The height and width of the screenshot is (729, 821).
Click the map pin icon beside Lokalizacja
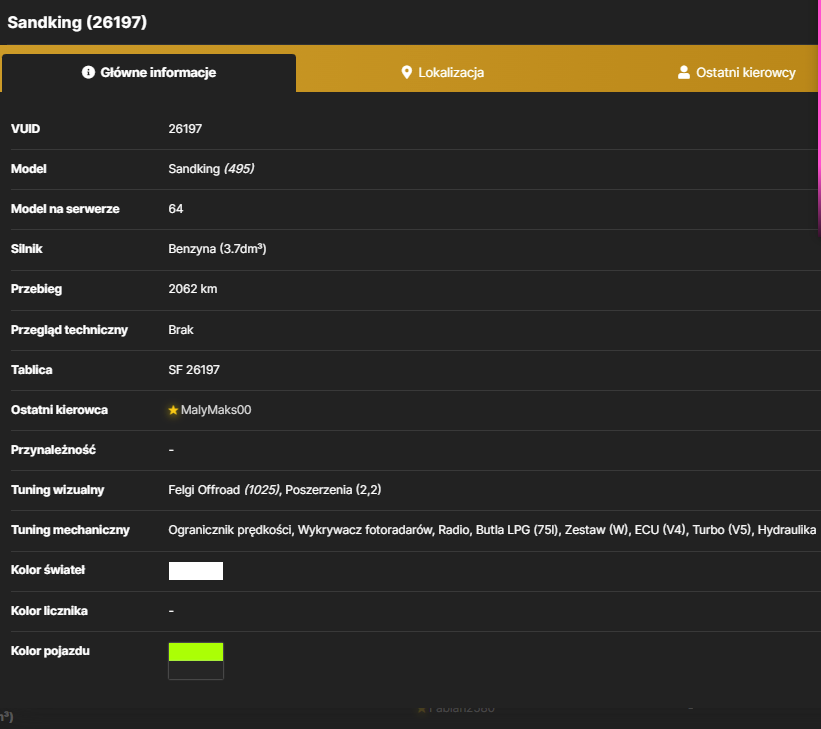click(406, 72)
